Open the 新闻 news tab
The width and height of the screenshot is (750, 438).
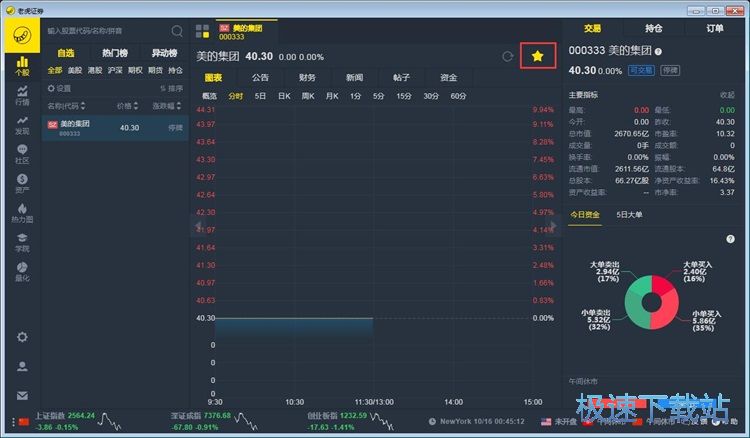[354, 77]
